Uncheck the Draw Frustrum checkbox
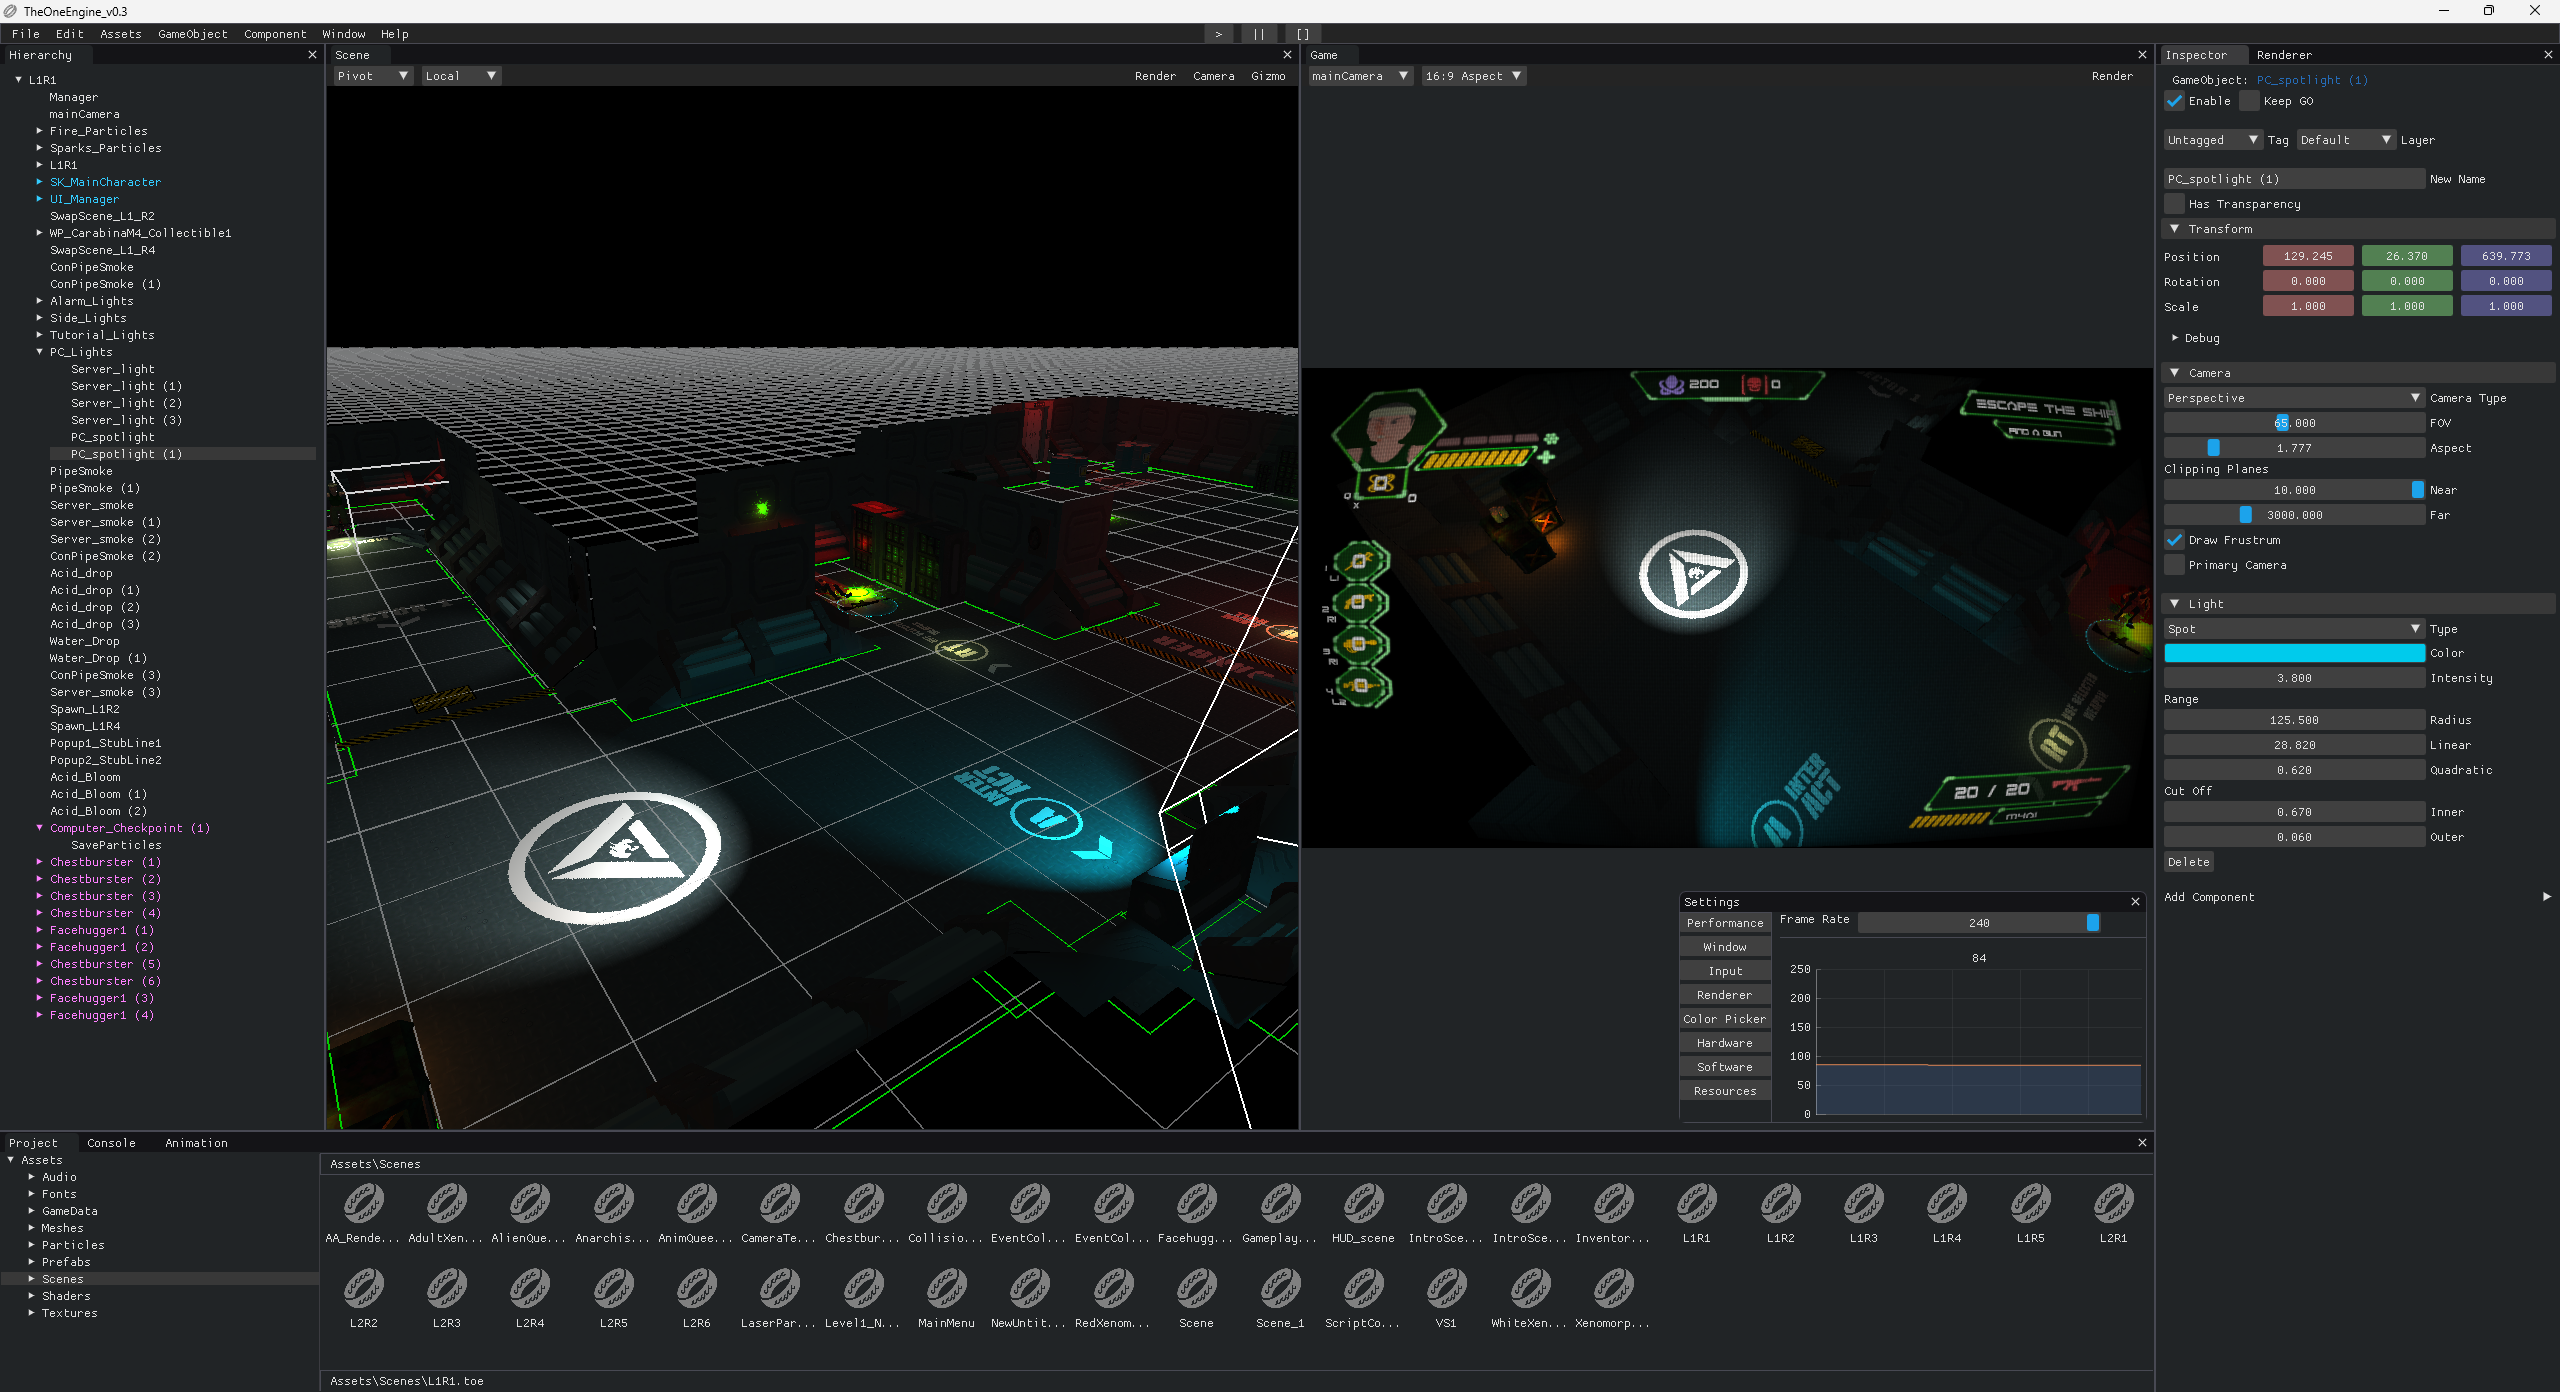The height and width of the screenshot is (1392, 2560). (2174, 540)
